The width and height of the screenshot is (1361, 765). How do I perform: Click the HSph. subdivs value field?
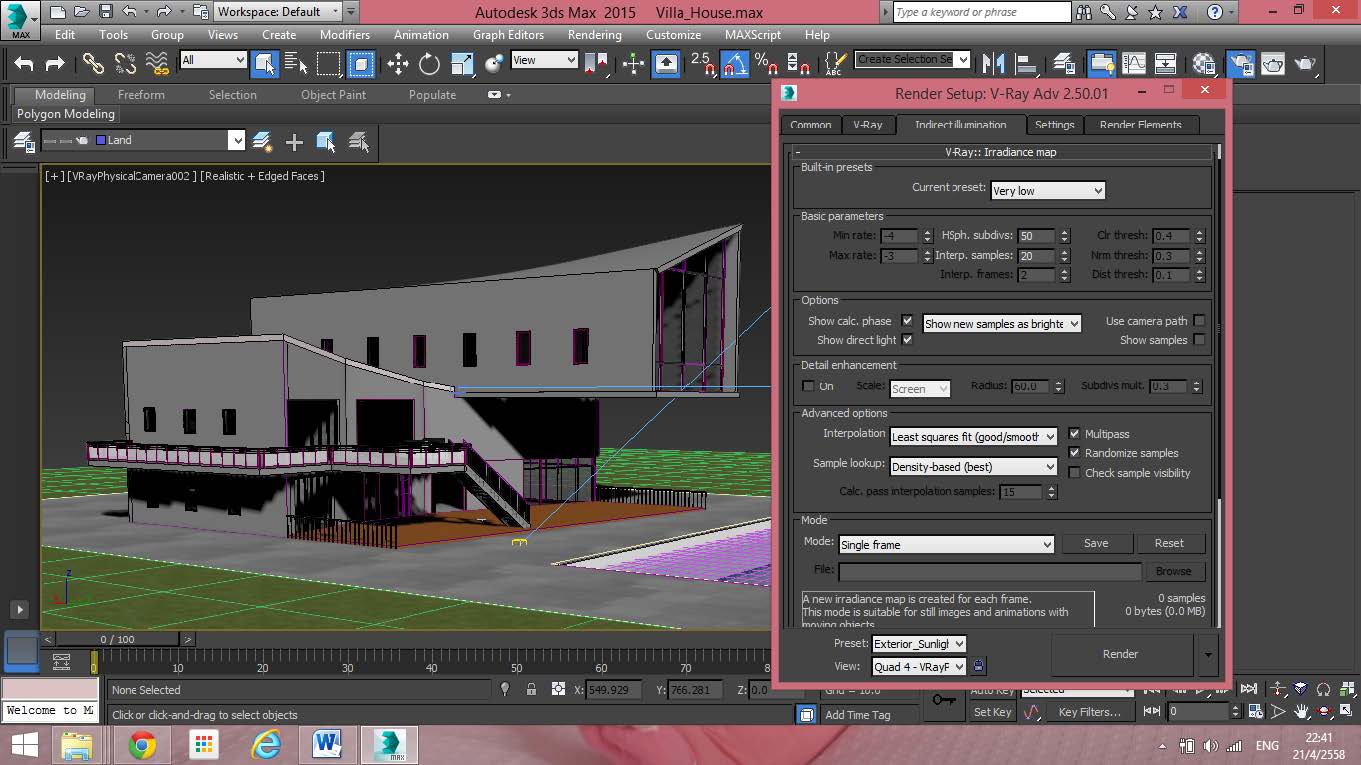(x=1037, y=237)
